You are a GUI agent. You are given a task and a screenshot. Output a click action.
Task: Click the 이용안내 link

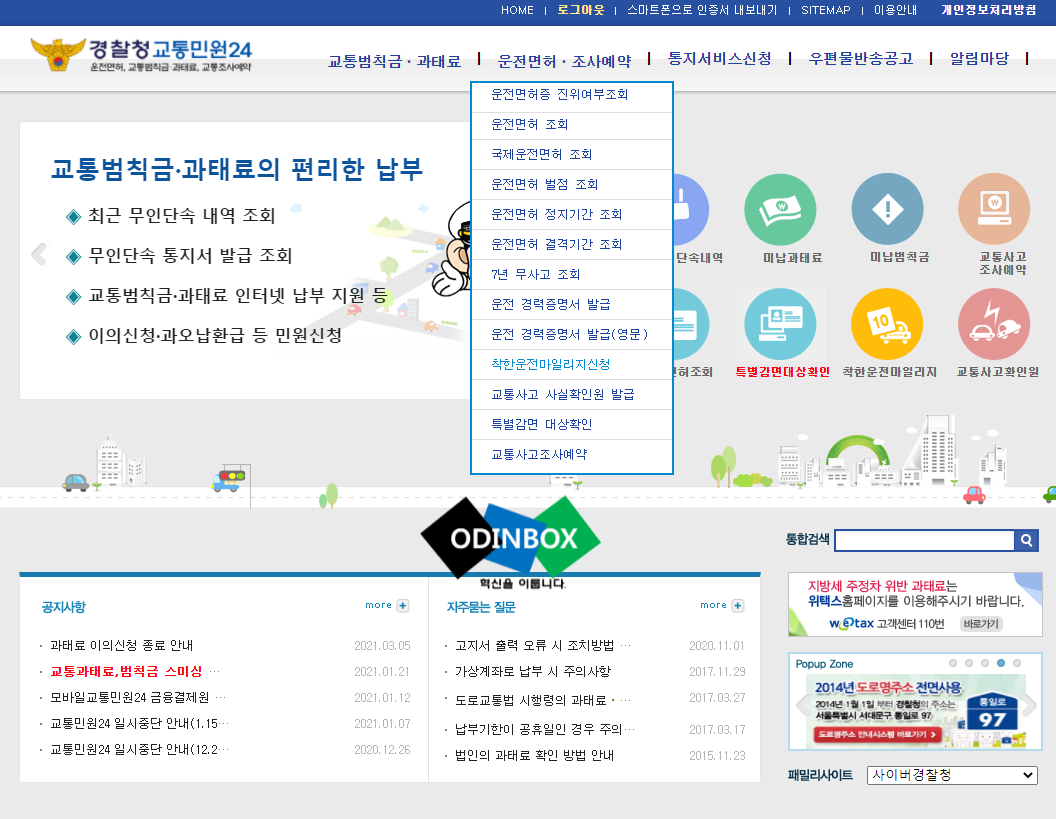(x=895, y=10)
